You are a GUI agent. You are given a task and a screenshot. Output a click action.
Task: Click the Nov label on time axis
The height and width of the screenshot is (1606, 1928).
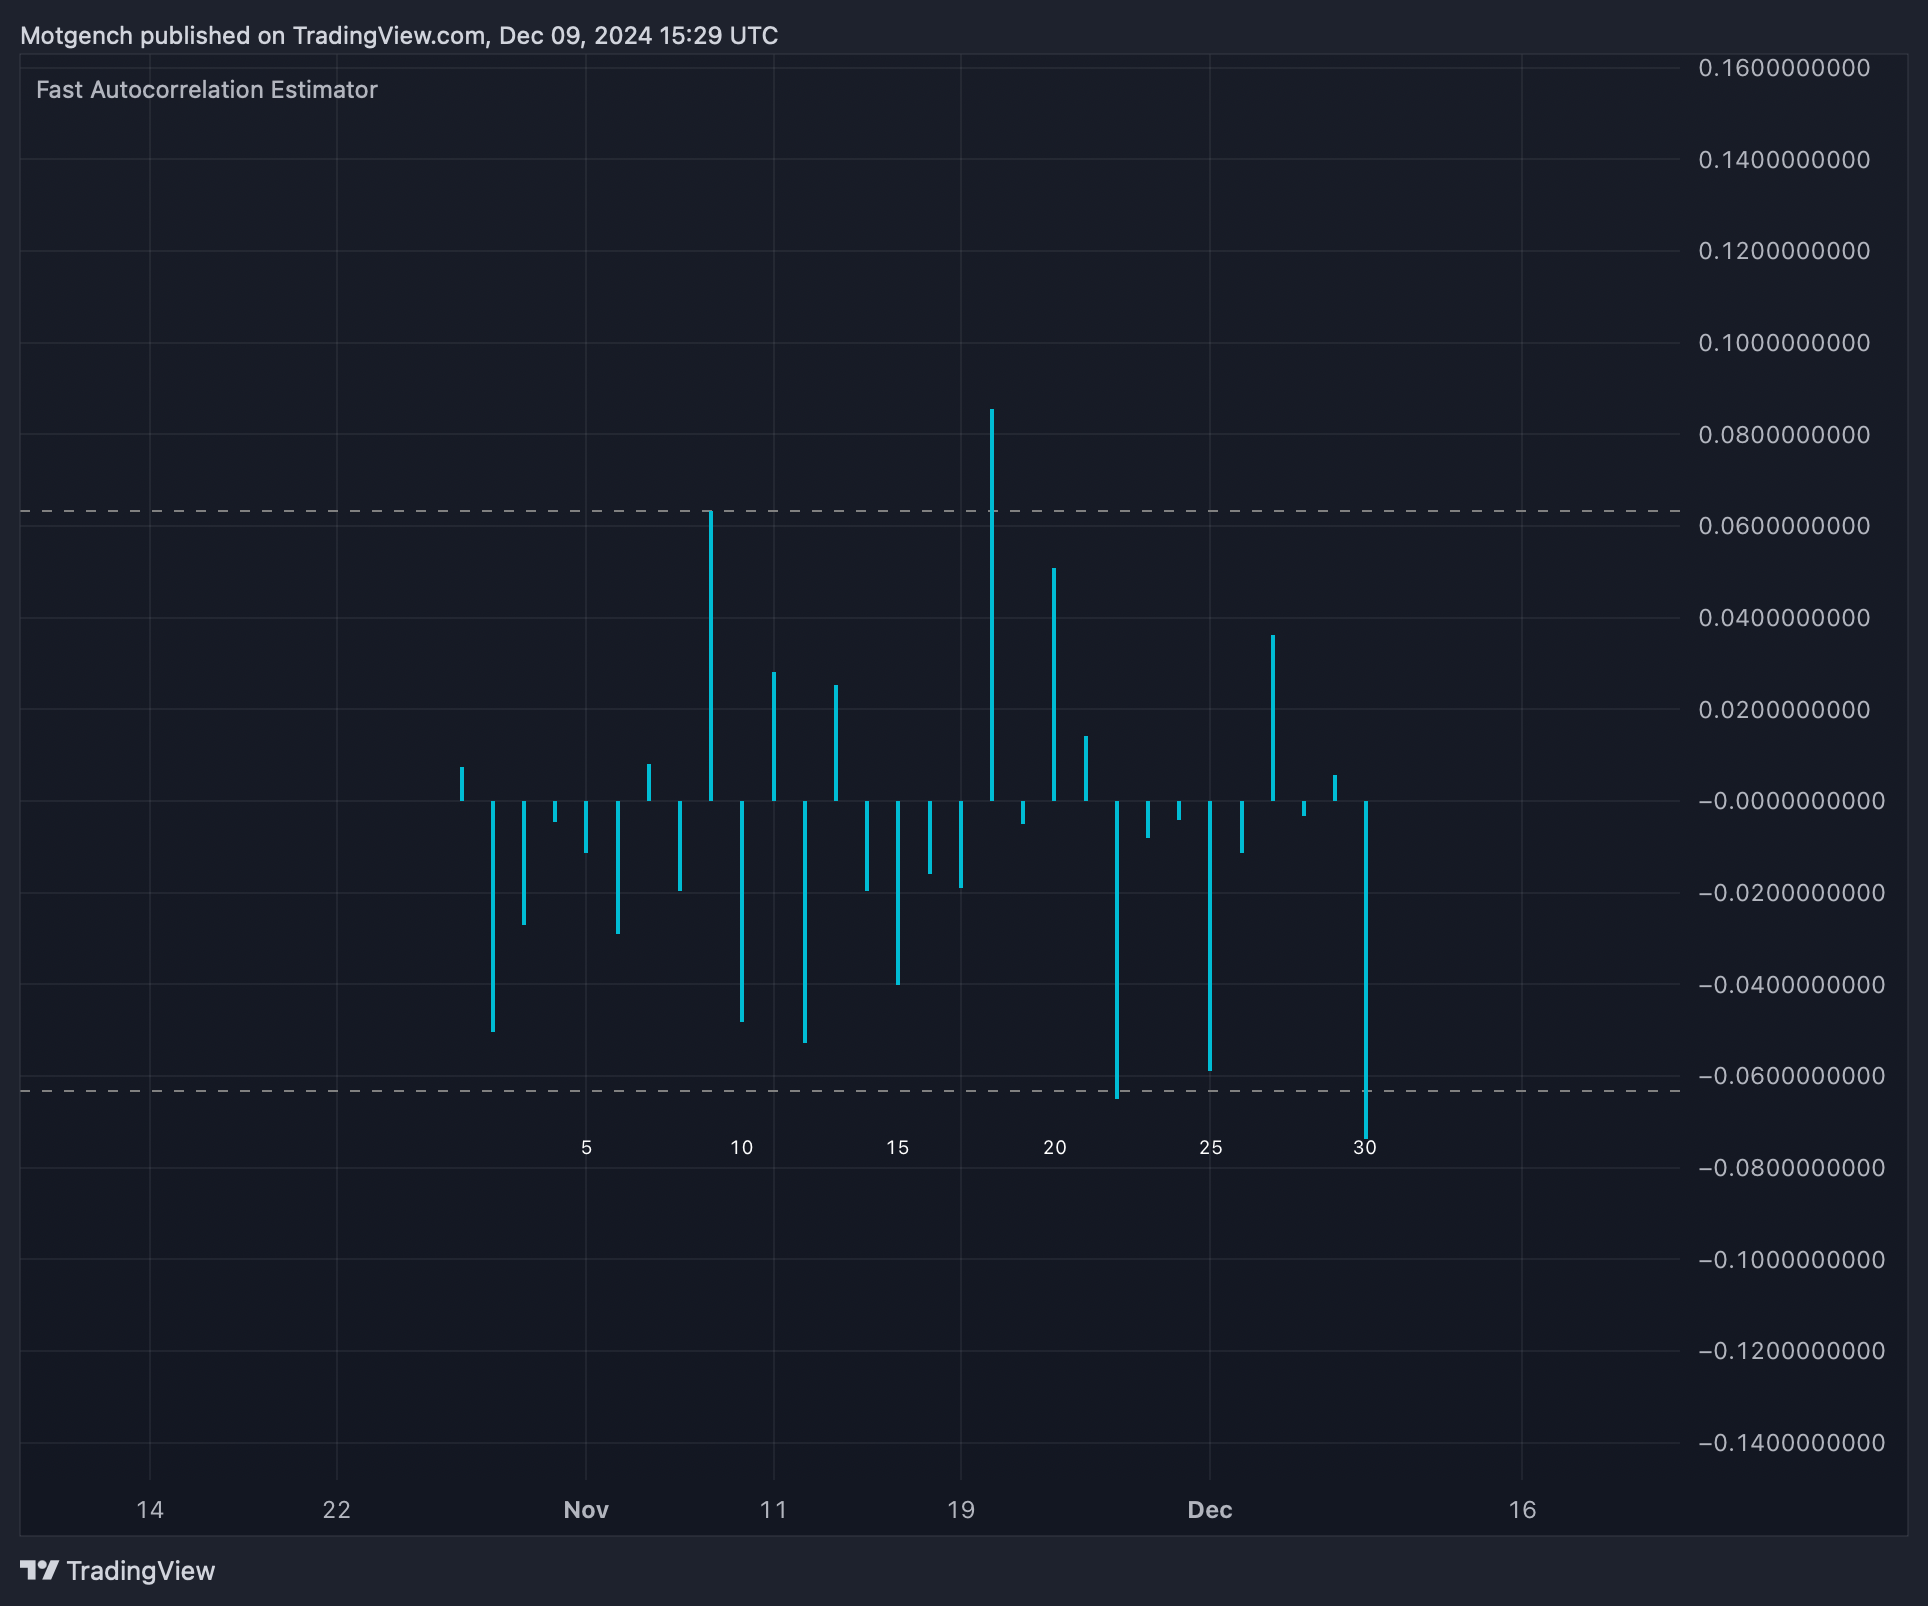click(x=586, y=1510)
